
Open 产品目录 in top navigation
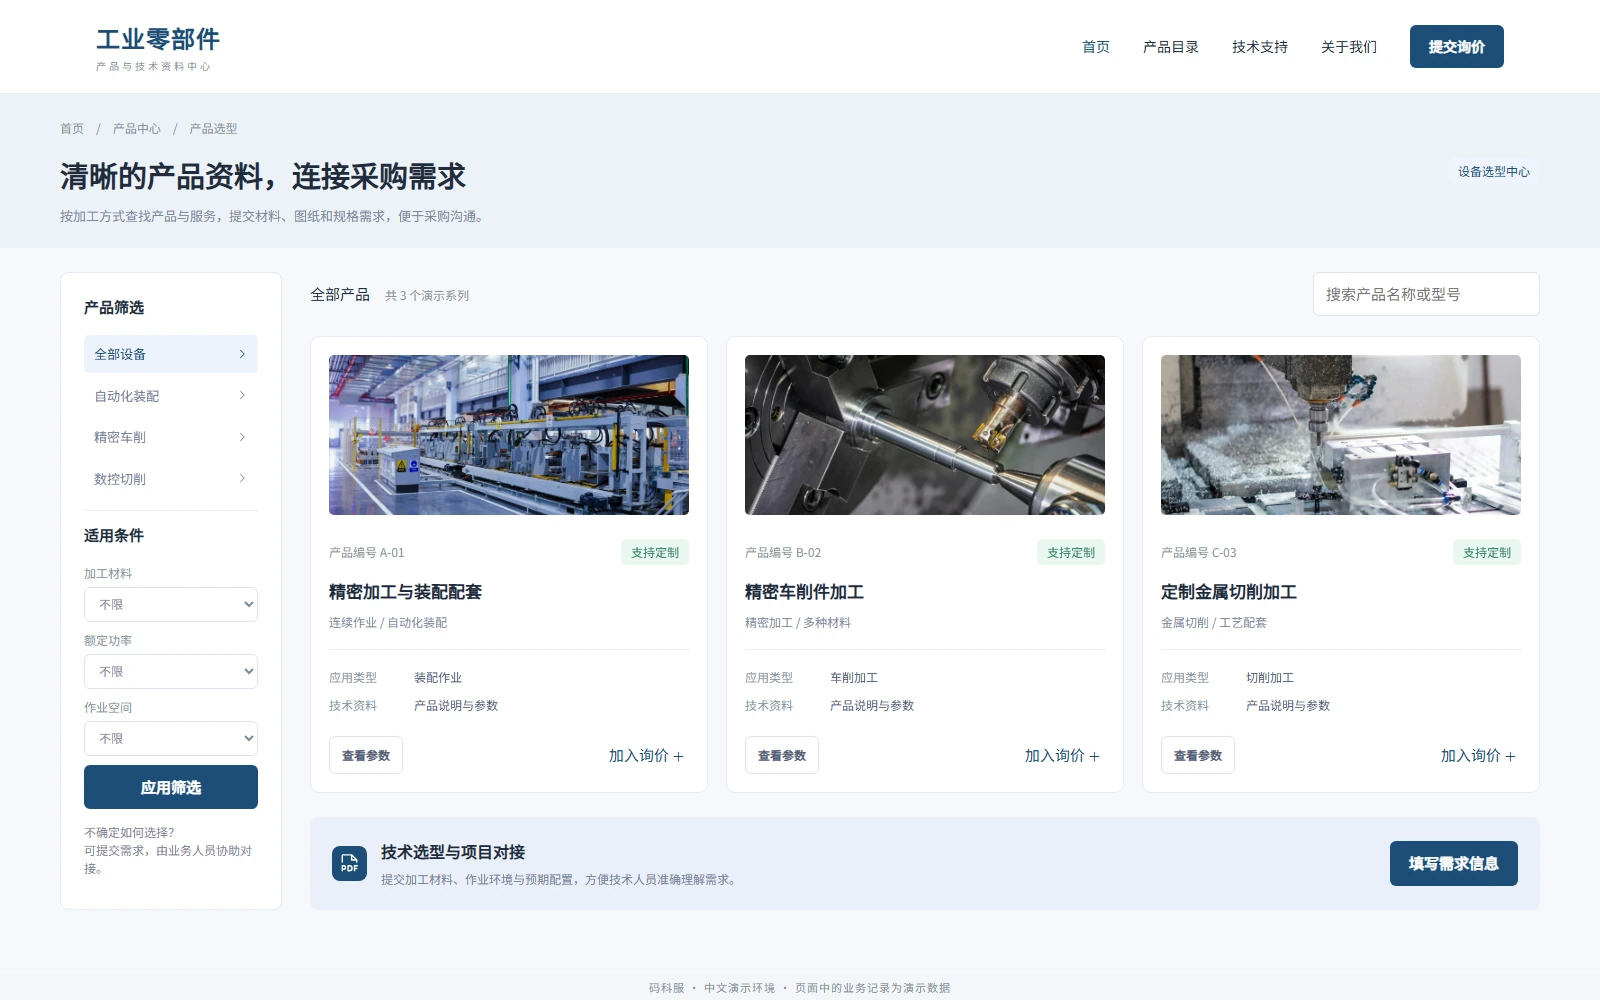1171,47
